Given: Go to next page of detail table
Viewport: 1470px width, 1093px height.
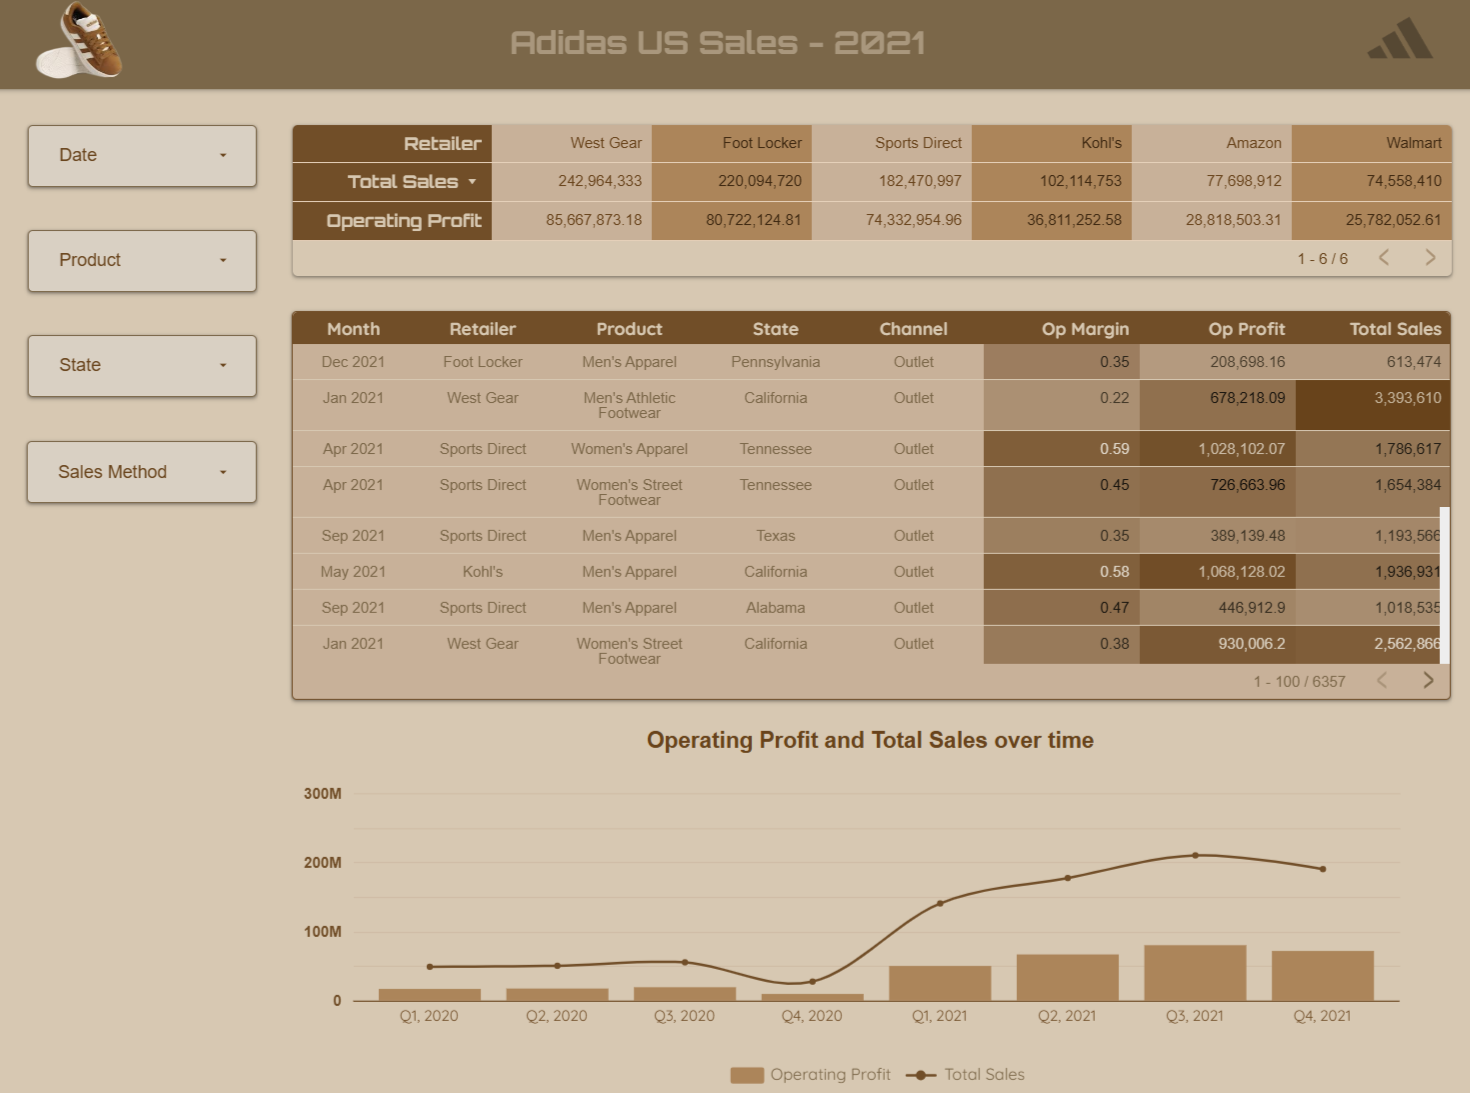Looking at the screenshot, I should (x=1428, y=681).
